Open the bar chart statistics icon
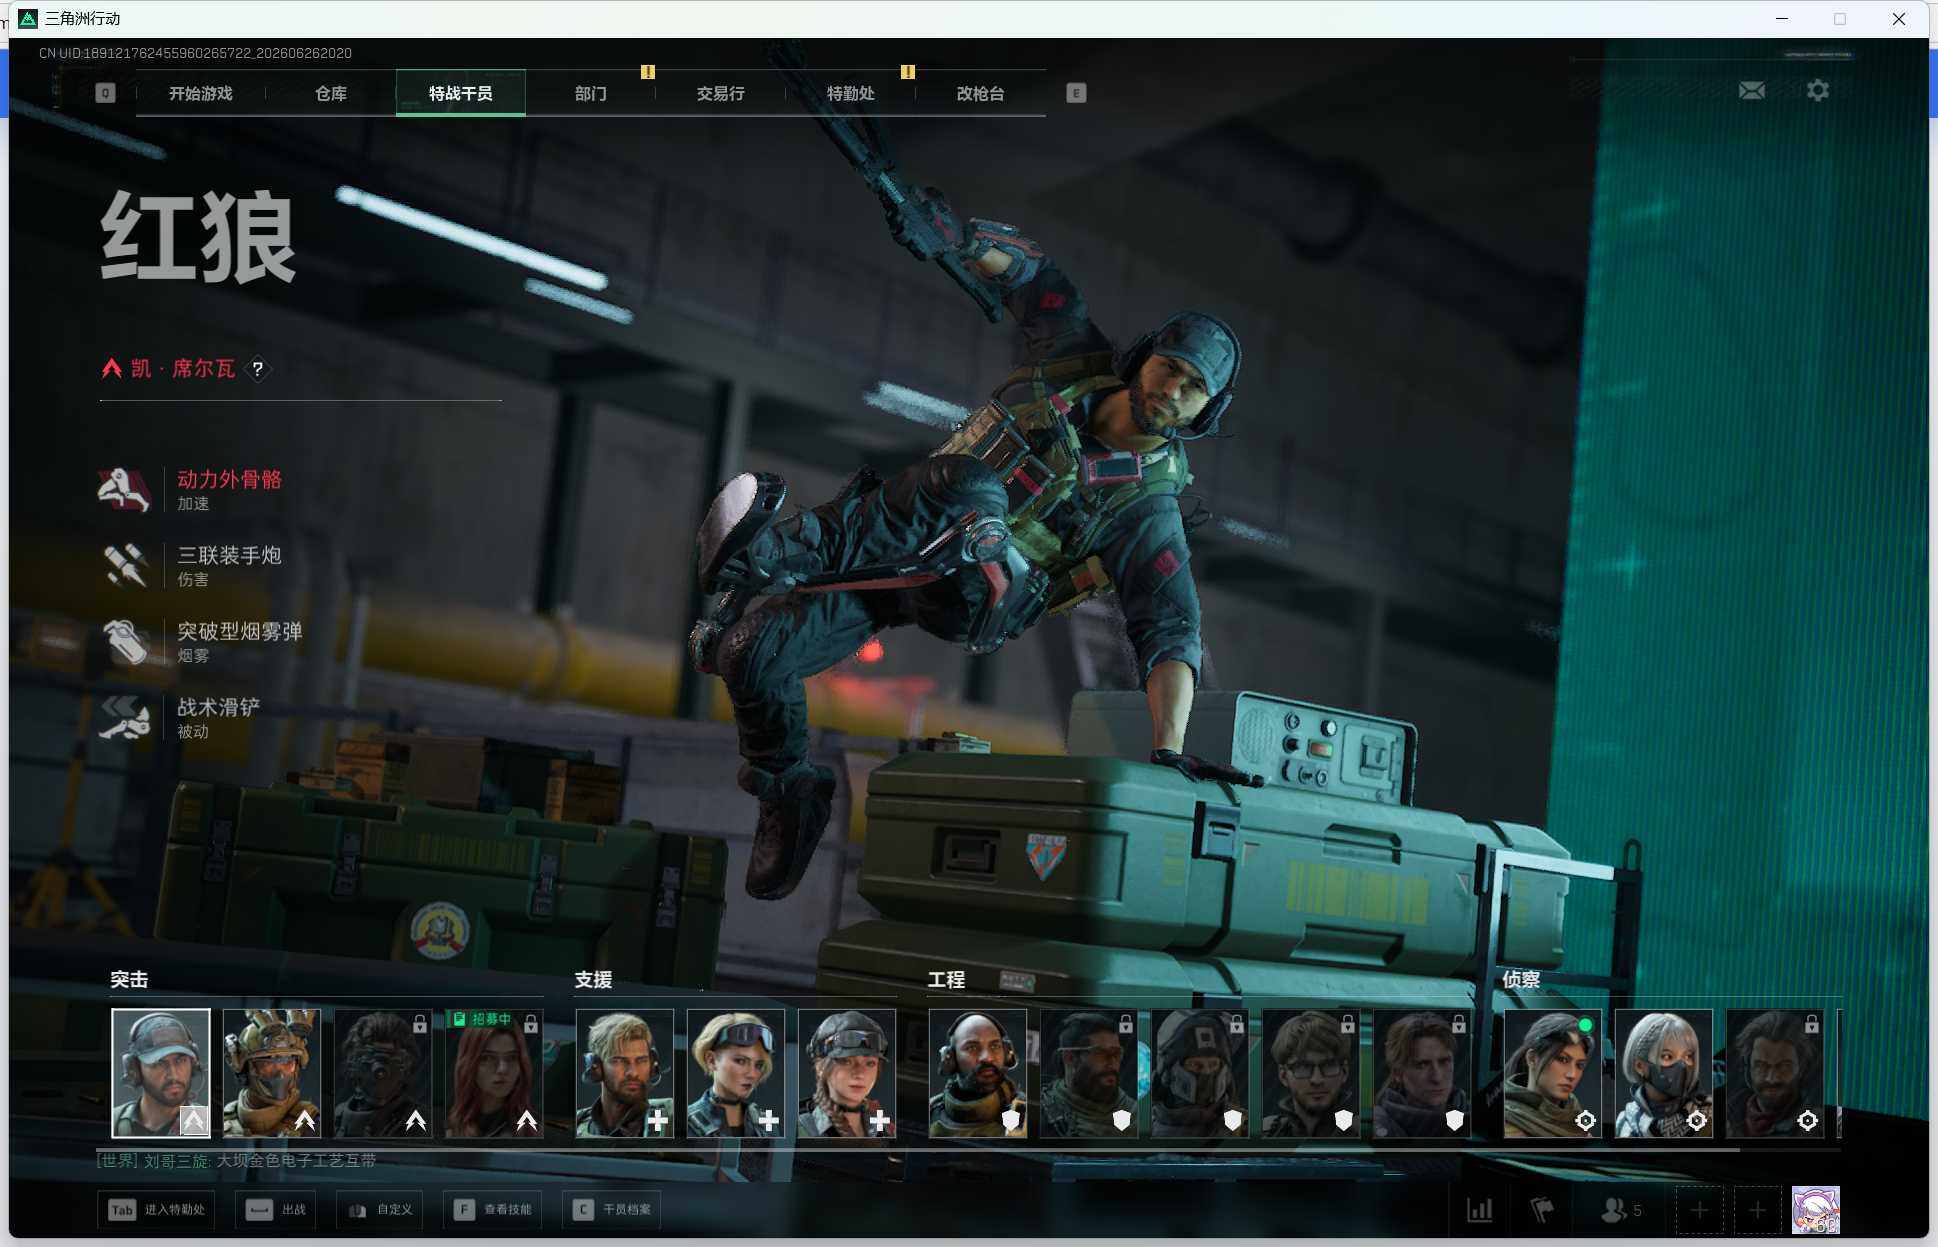 1480,1210
